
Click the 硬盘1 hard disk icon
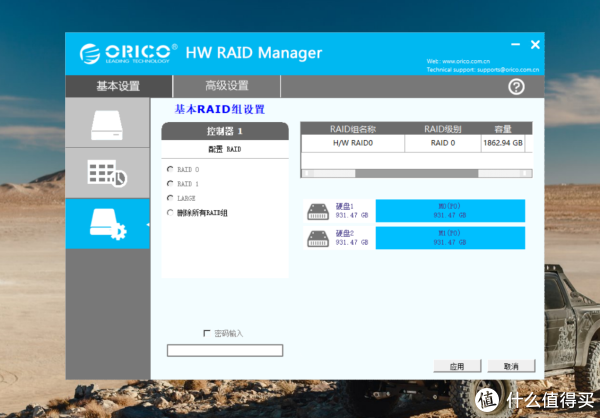[320, 211]
